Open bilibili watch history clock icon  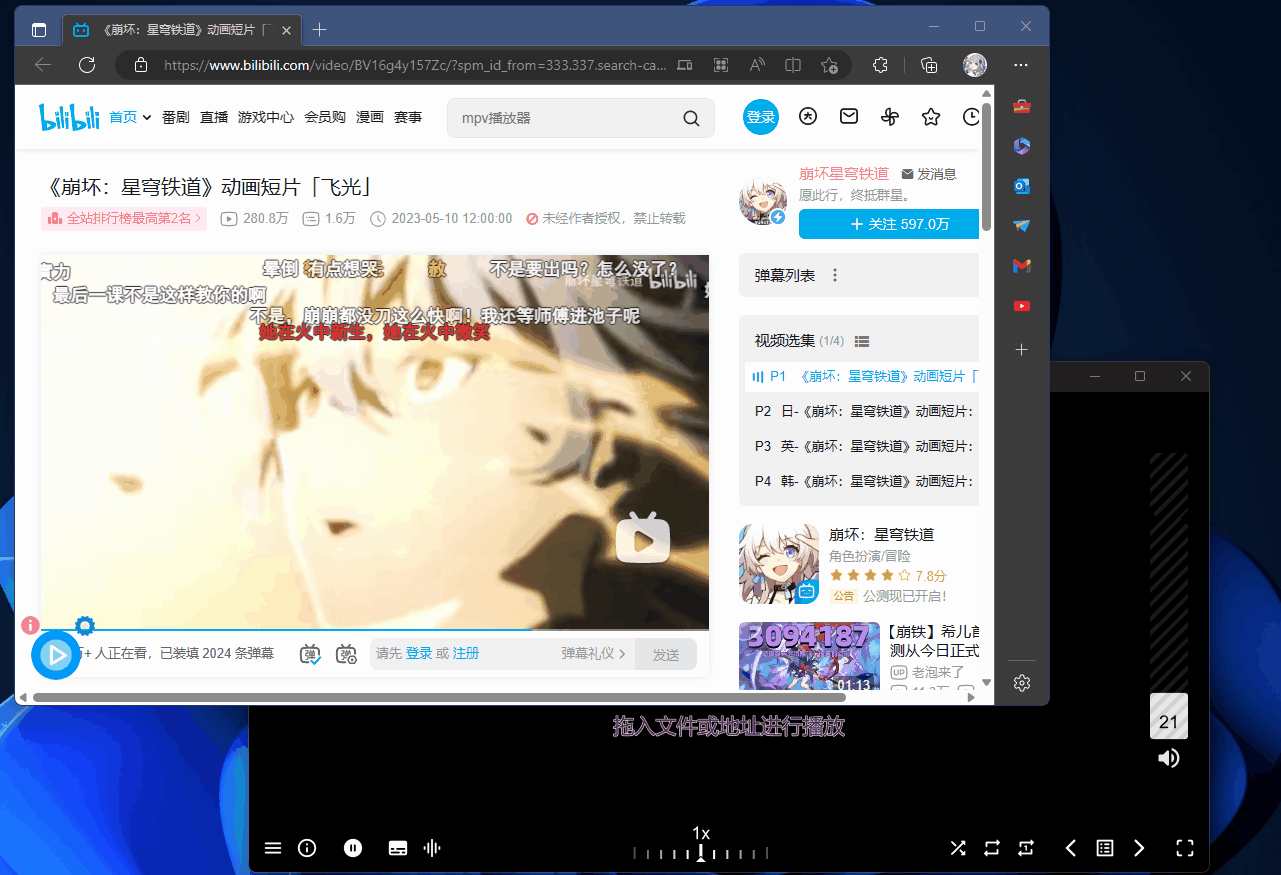pyautogui.click(x=971, y=117)
